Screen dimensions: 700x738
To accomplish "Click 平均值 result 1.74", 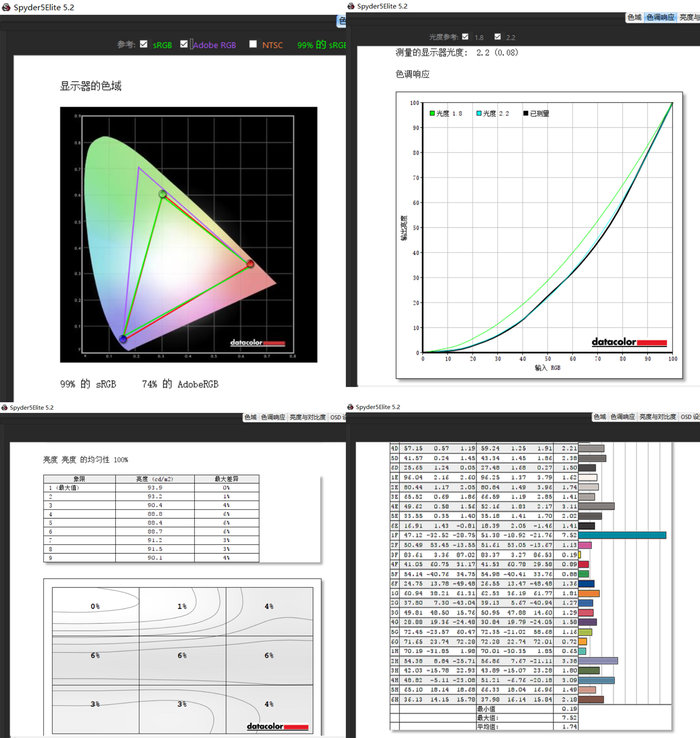I will (x=569, y=727).
